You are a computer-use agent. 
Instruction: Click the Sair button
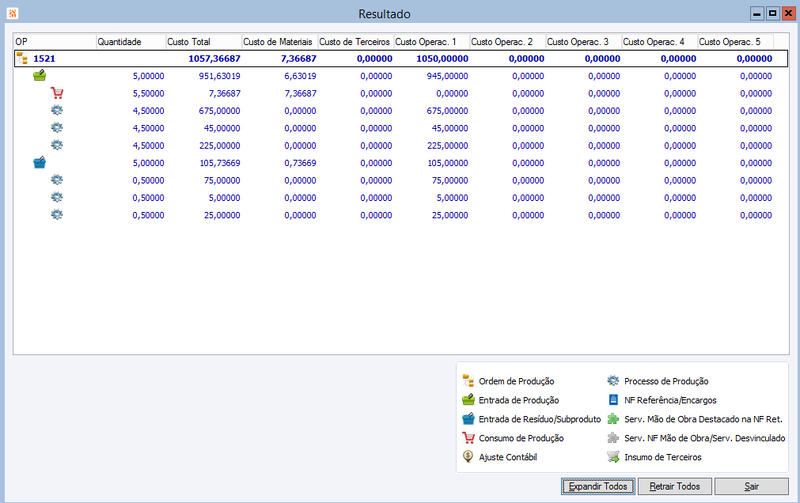(x=751, y=486)
